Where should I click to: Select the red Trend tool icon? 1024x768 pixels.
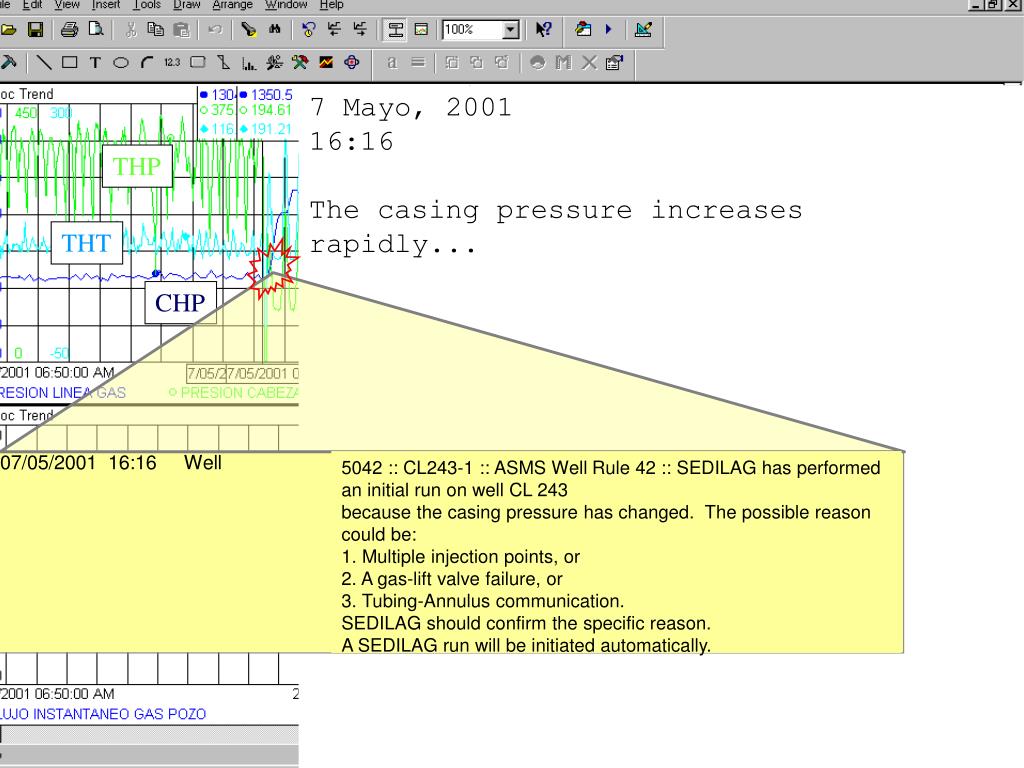pos(326,63)
